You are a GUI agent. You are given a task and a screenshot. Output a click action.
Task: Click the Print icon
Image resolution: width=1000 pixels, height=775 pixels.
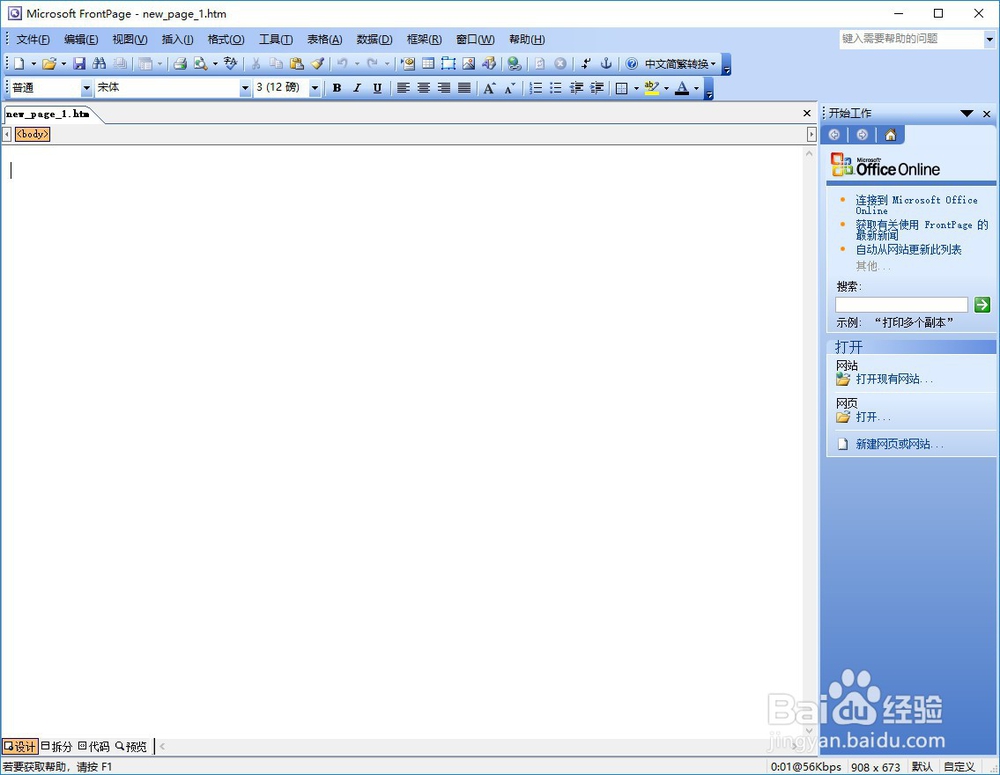tap(180, 63)
